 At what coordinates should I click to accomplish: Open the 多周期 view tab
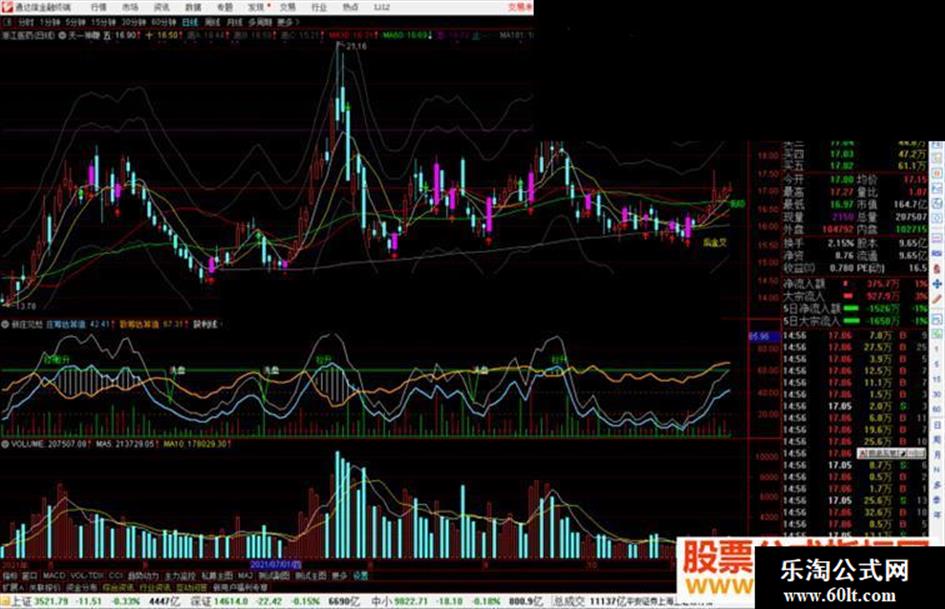click(260, 22)
